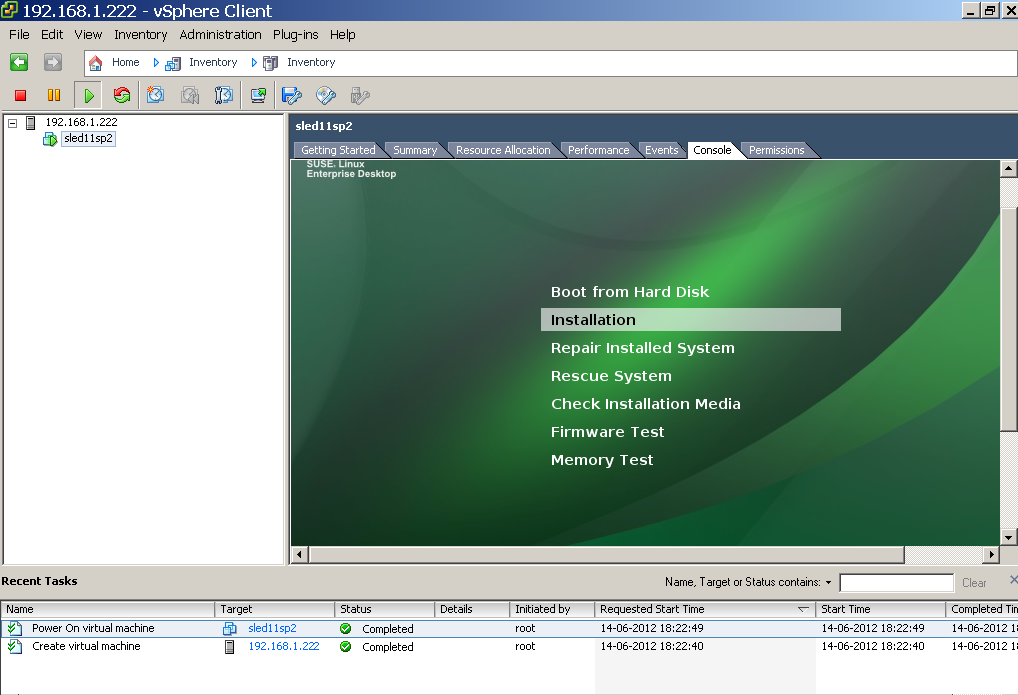
Task: Click the CD/DVD drive connect icon
Action: 326,95
